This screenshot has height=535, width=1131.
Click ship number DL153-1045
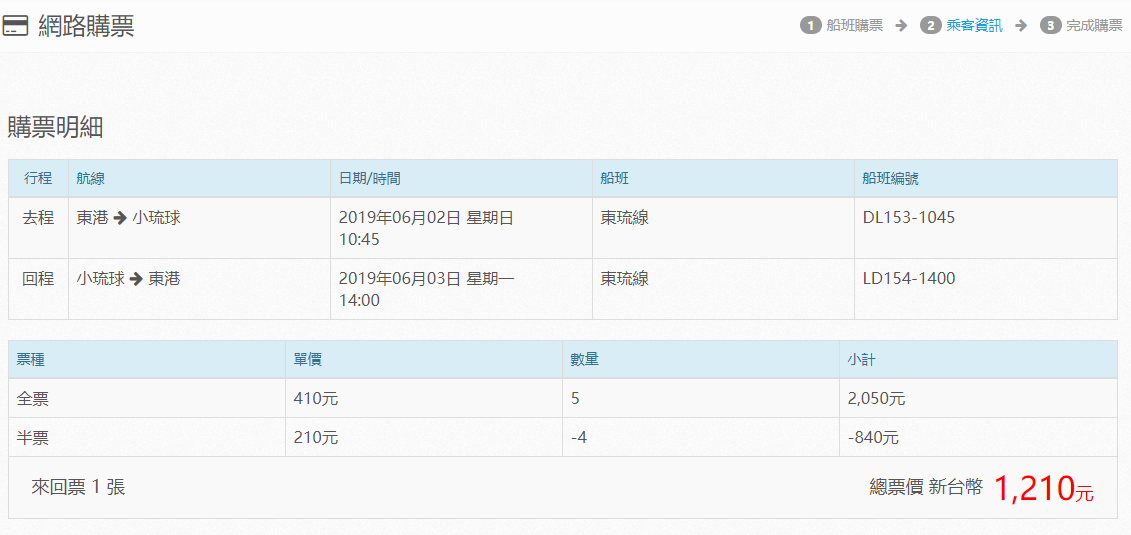909,218
